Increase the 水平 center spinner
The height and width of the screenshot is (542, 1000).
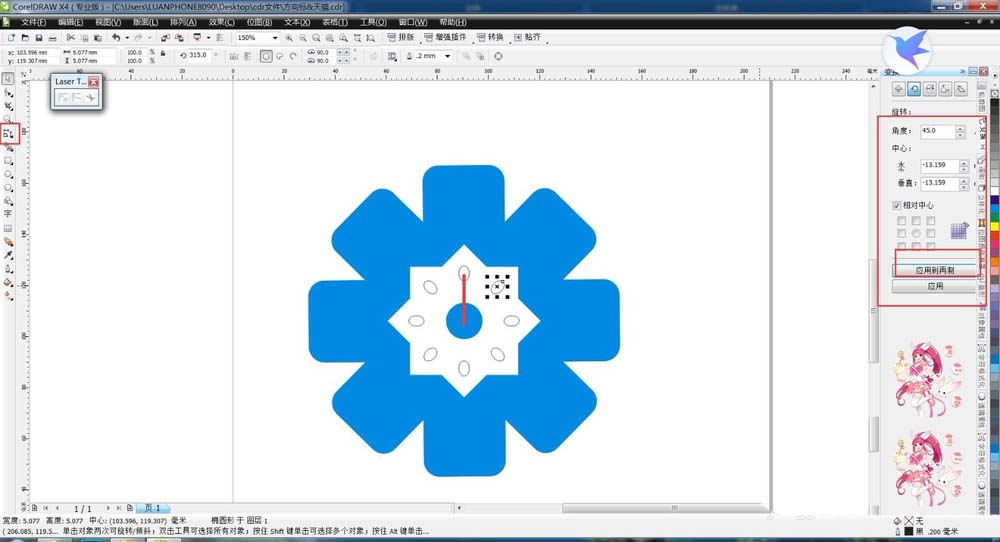(x=964, y=163)
